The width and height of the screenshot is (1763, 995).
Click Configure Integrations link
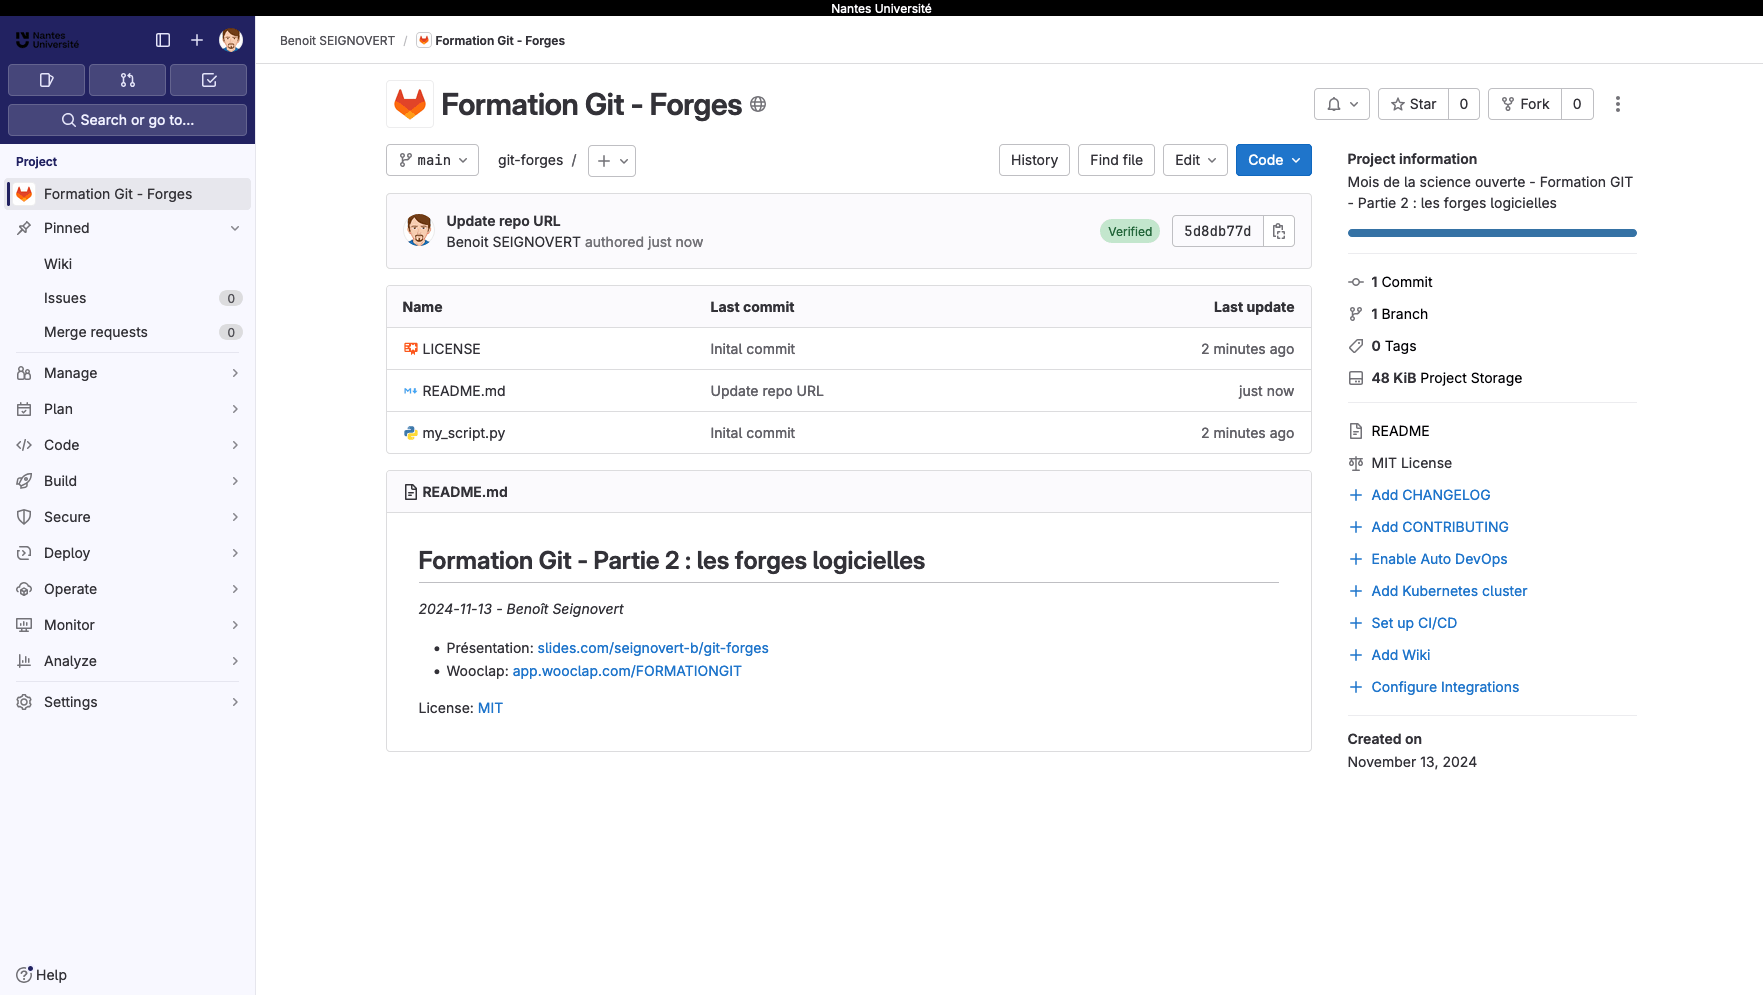coord(1445,687)
